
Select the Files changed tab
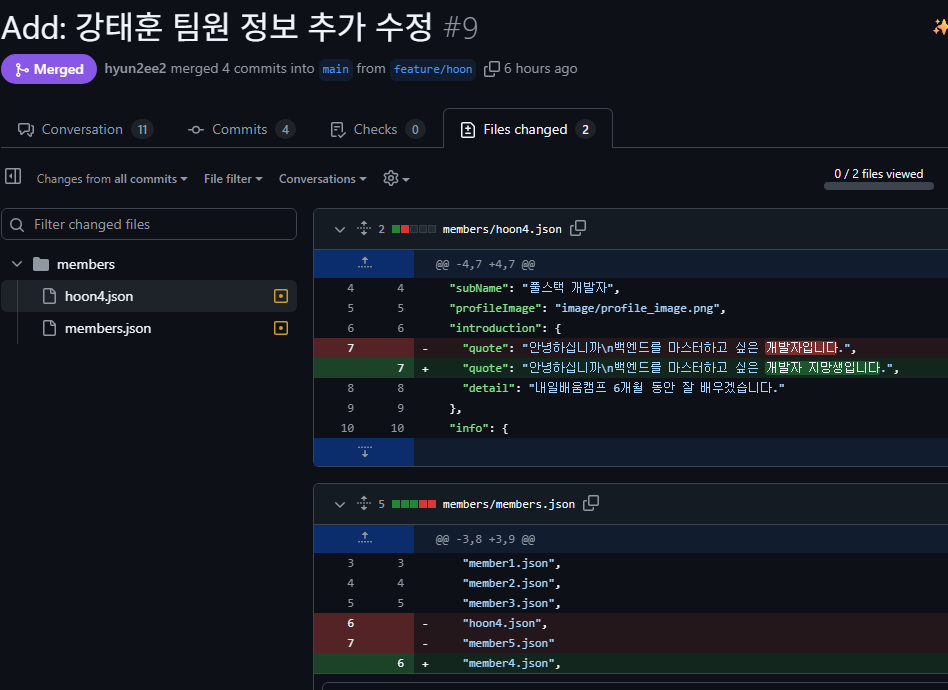527,129
